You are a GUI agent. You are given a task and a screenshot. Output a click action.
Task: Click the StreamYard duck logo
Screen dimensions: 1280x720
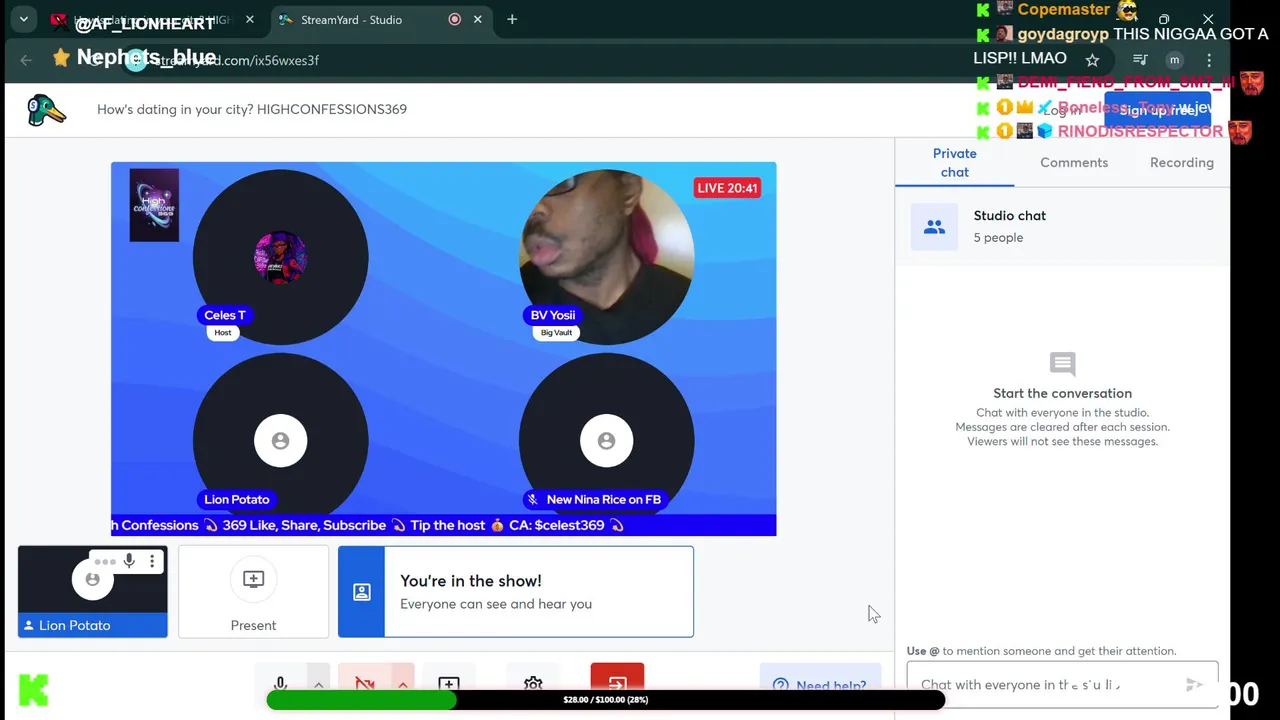(x=46, y=110)
